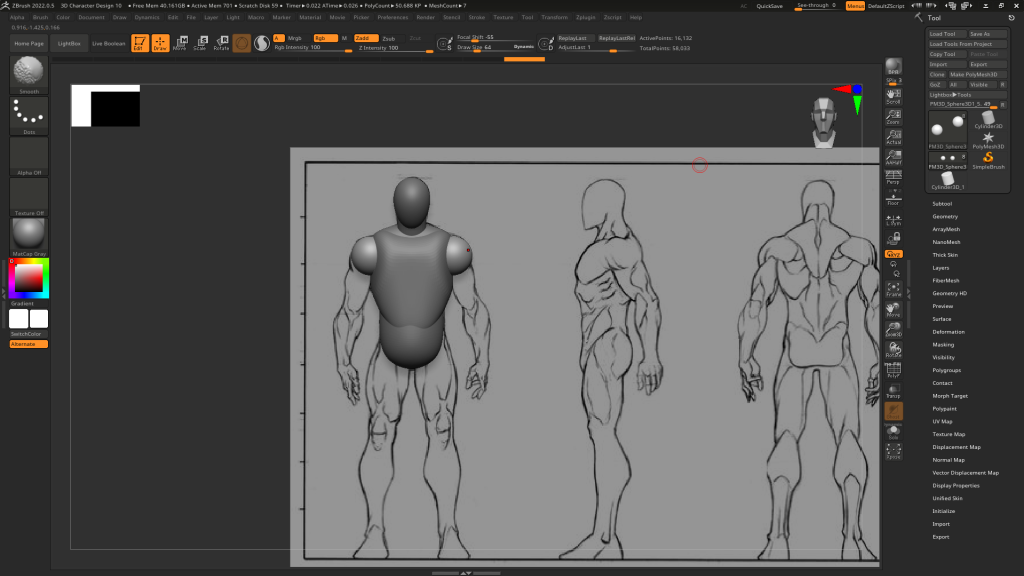
Task: Expand the Deformation section
Action: pyautogui.click(x=948, y=332)
